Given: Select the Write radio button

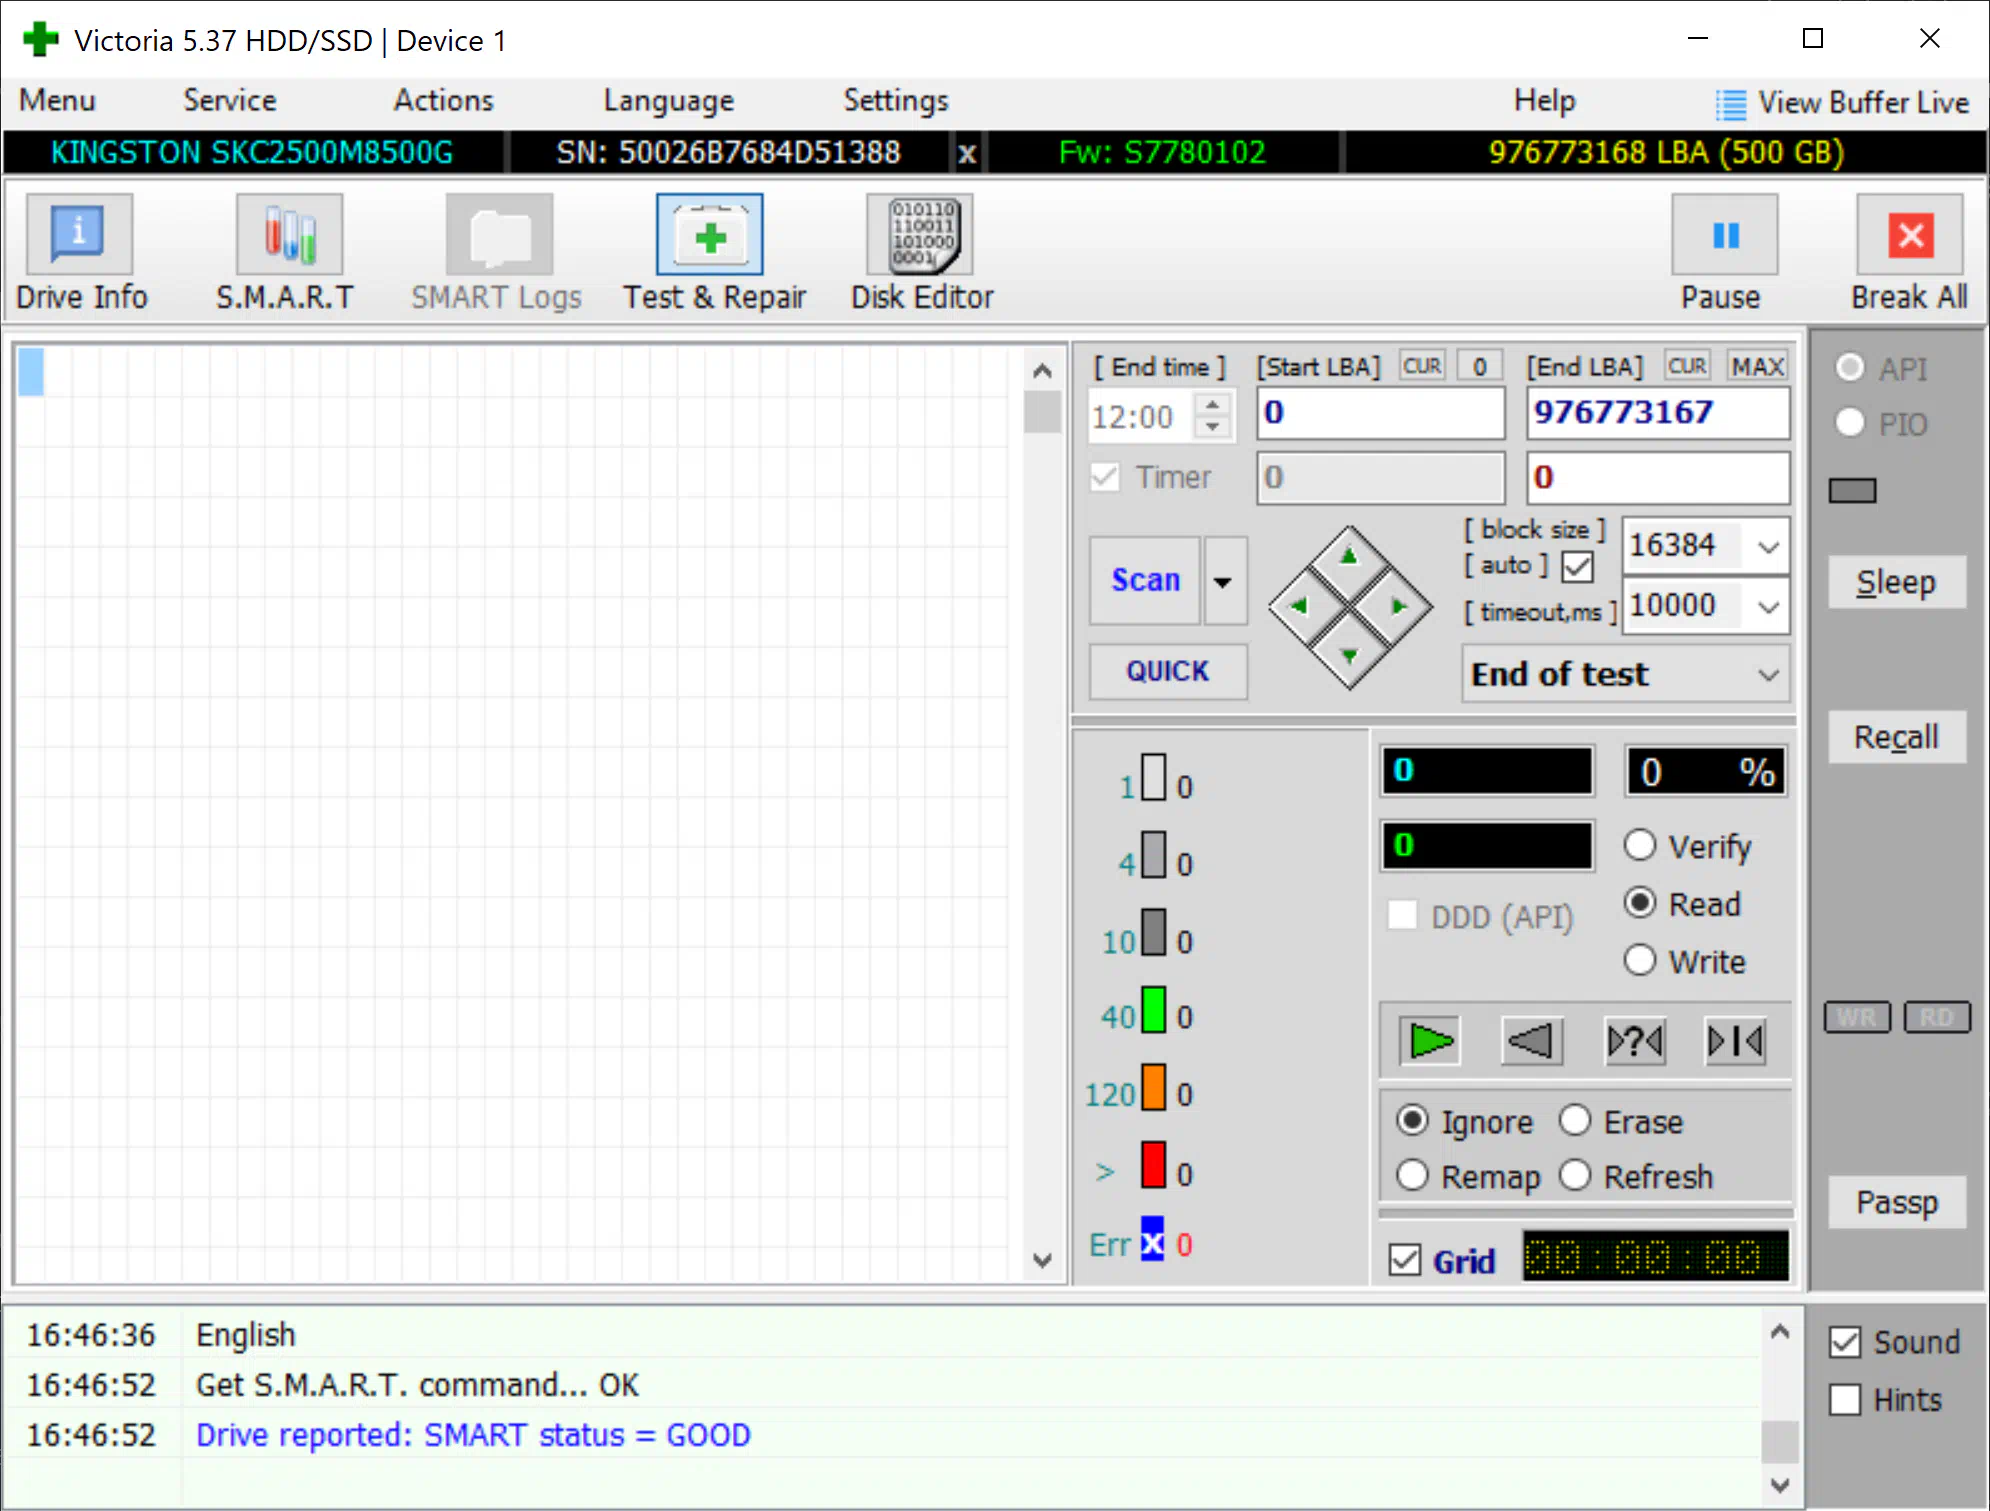Looking at the screenshot, I should point(1640,960).
